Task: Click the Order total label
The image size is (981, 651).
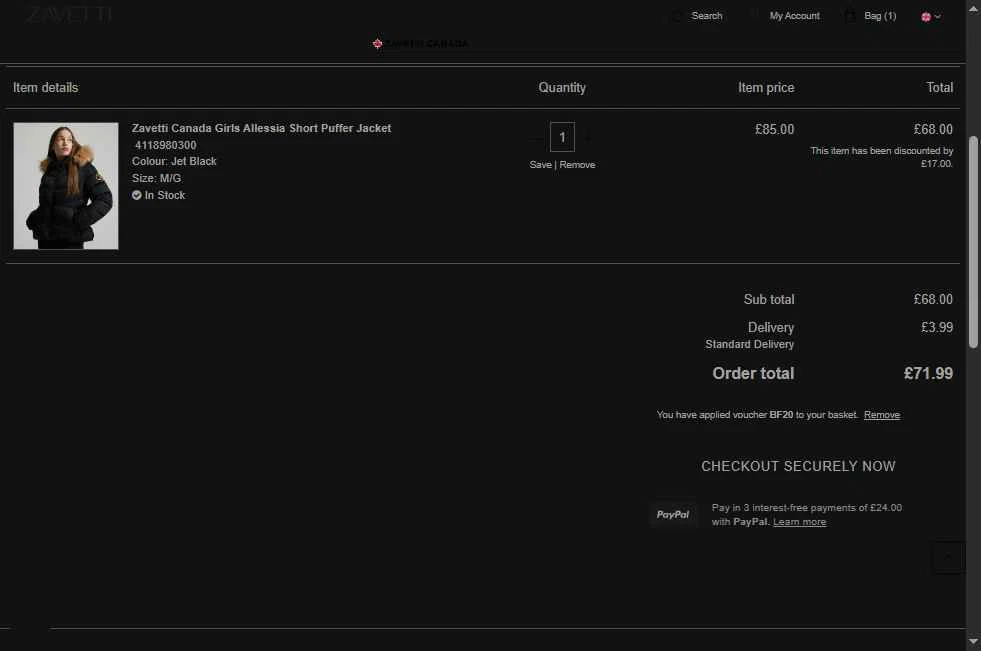Action: pos(753,373)
